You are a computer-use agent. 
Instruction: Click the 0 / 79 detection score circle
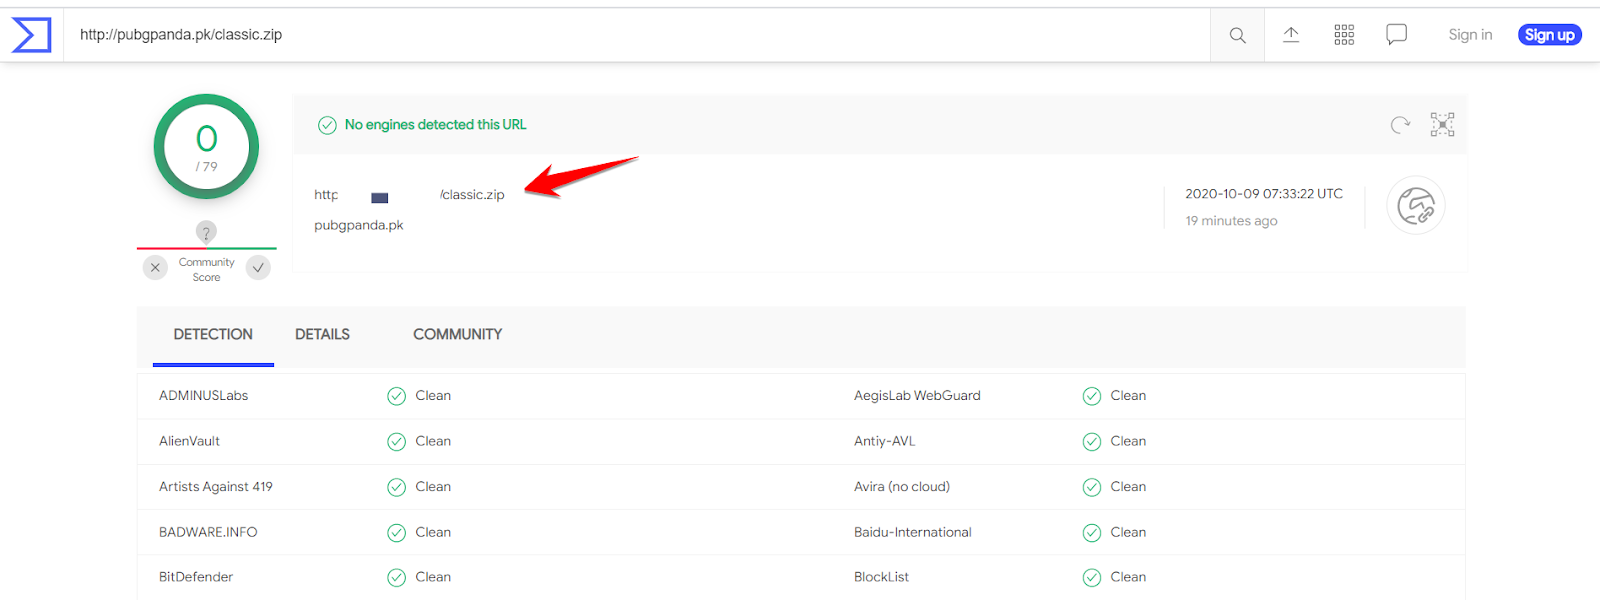coord(206,147)
